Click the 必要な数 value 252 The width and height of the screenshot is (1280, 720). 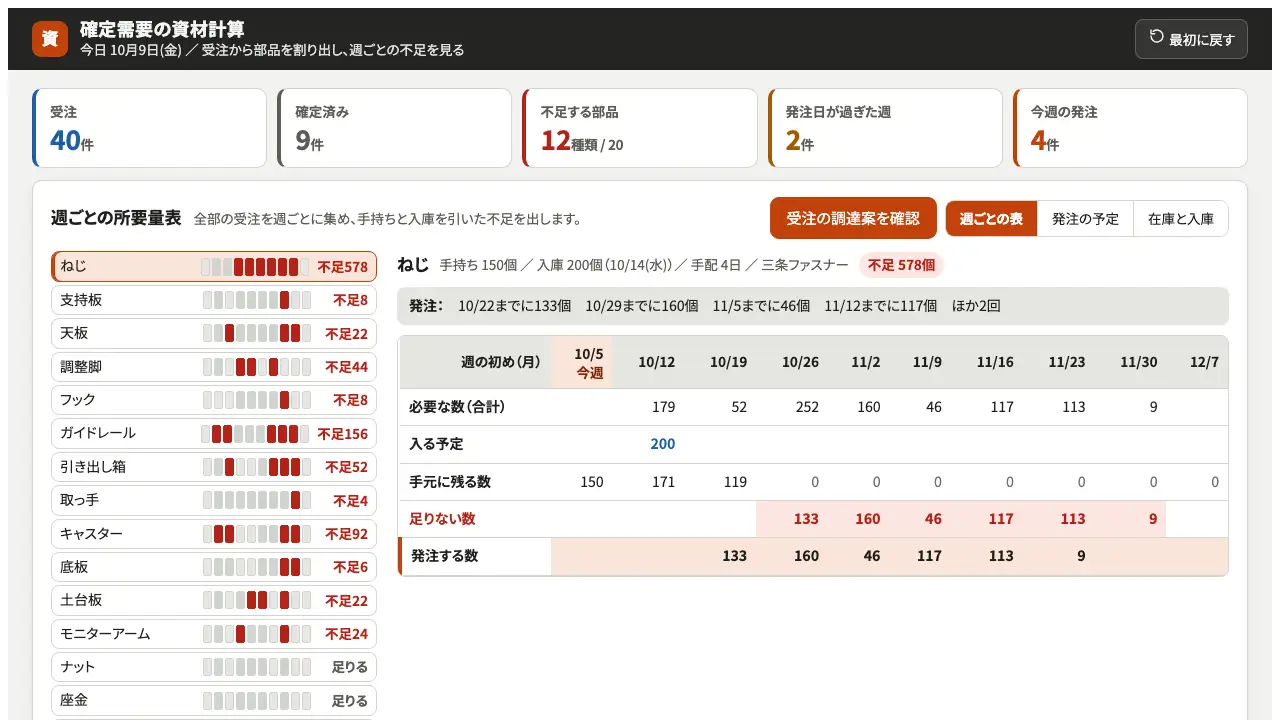pos(806,407)
